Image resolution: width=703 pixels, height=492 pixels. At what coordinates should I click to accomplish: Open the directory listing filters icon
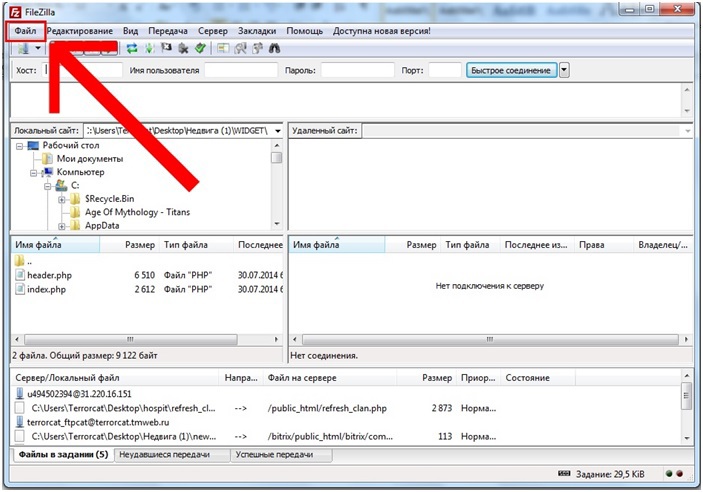223,48
